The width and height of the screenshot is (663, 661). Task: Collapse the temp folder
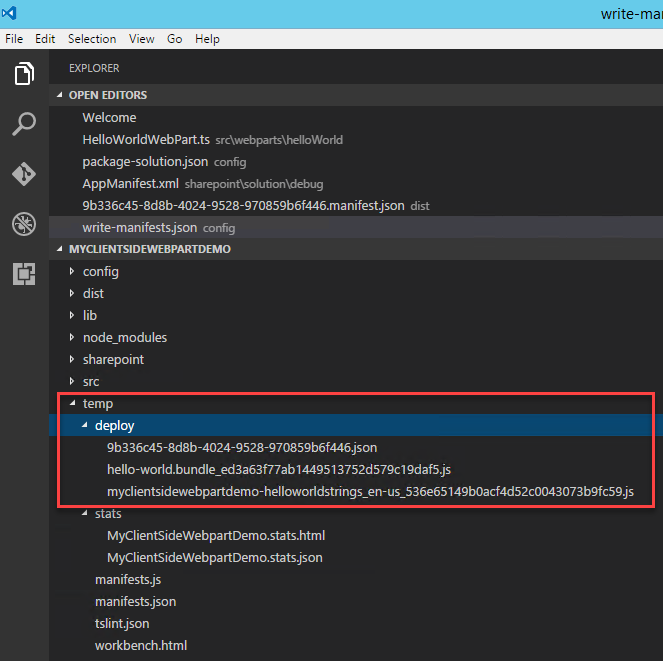[x=72, y=403]
